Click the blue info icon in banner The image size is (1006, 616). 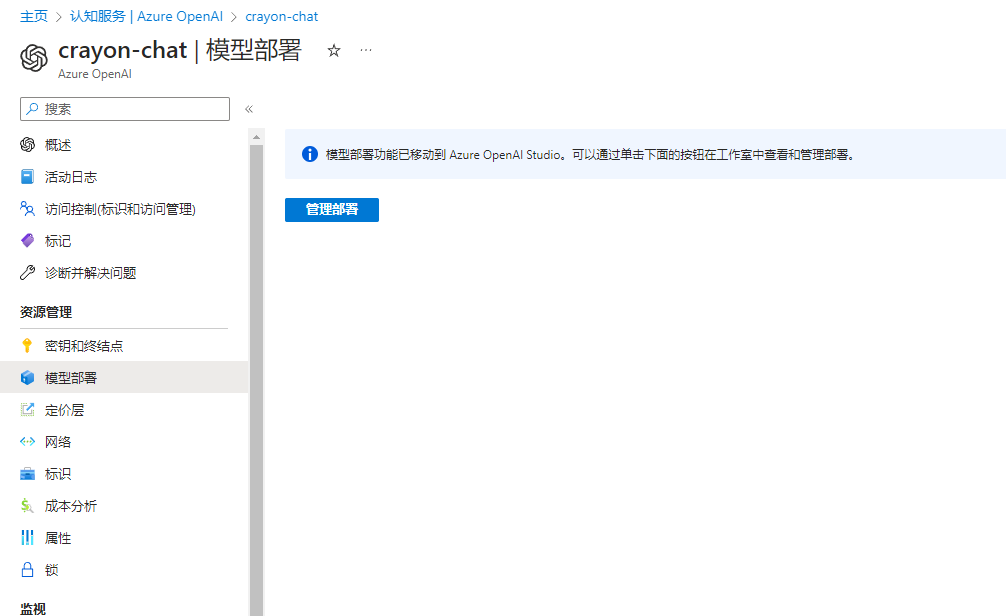tap(310, 154)
